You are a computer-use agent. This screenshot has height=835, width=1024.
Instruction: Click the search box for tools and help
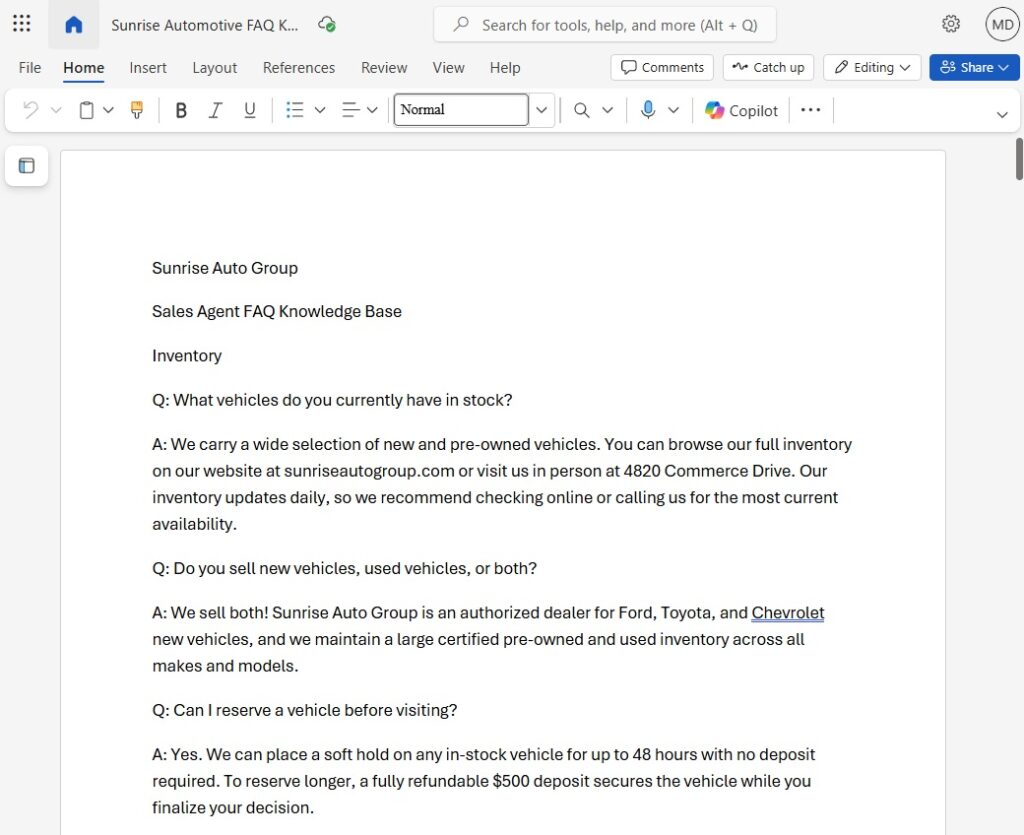click(x=604, y=25)
